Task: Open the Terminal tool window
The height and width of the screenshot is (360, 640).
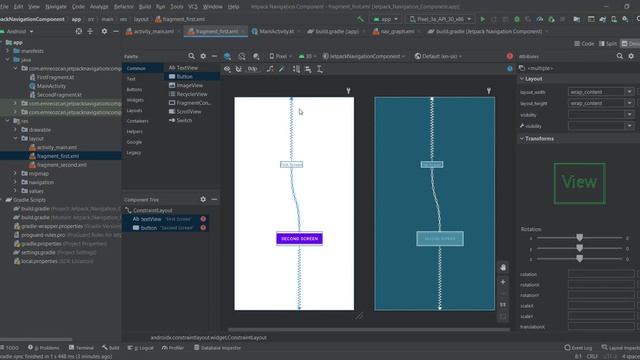Action: coord(81,348)
